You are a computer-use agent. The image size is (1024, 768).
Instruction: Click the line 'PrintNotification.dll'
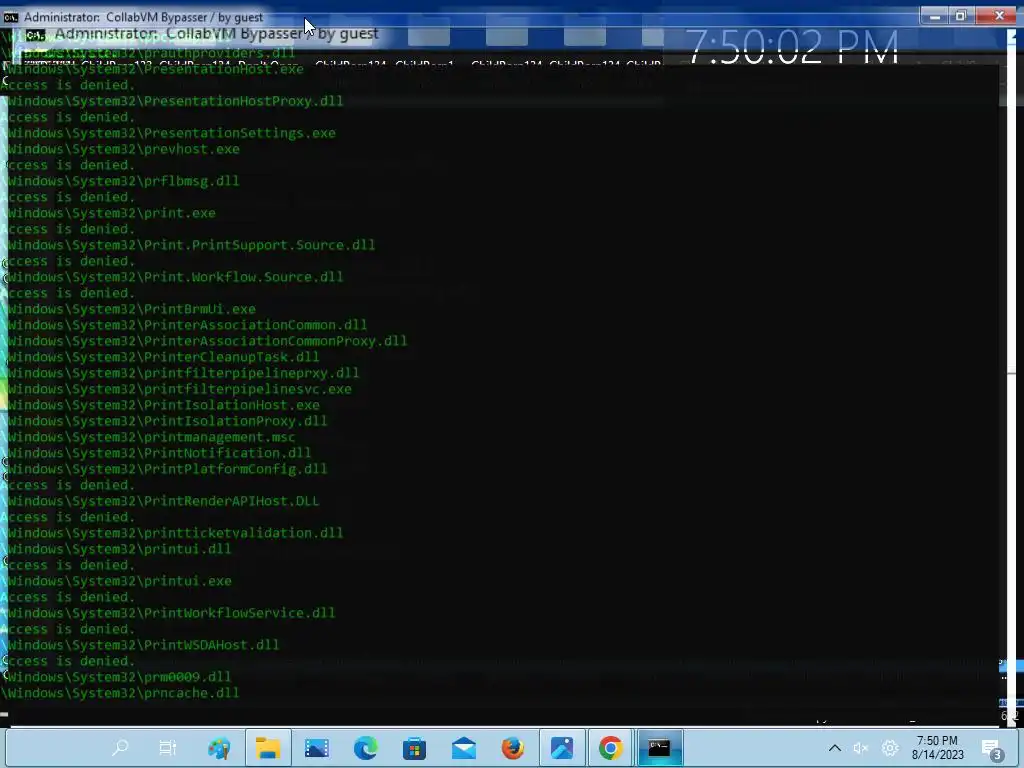click(159, 453)
